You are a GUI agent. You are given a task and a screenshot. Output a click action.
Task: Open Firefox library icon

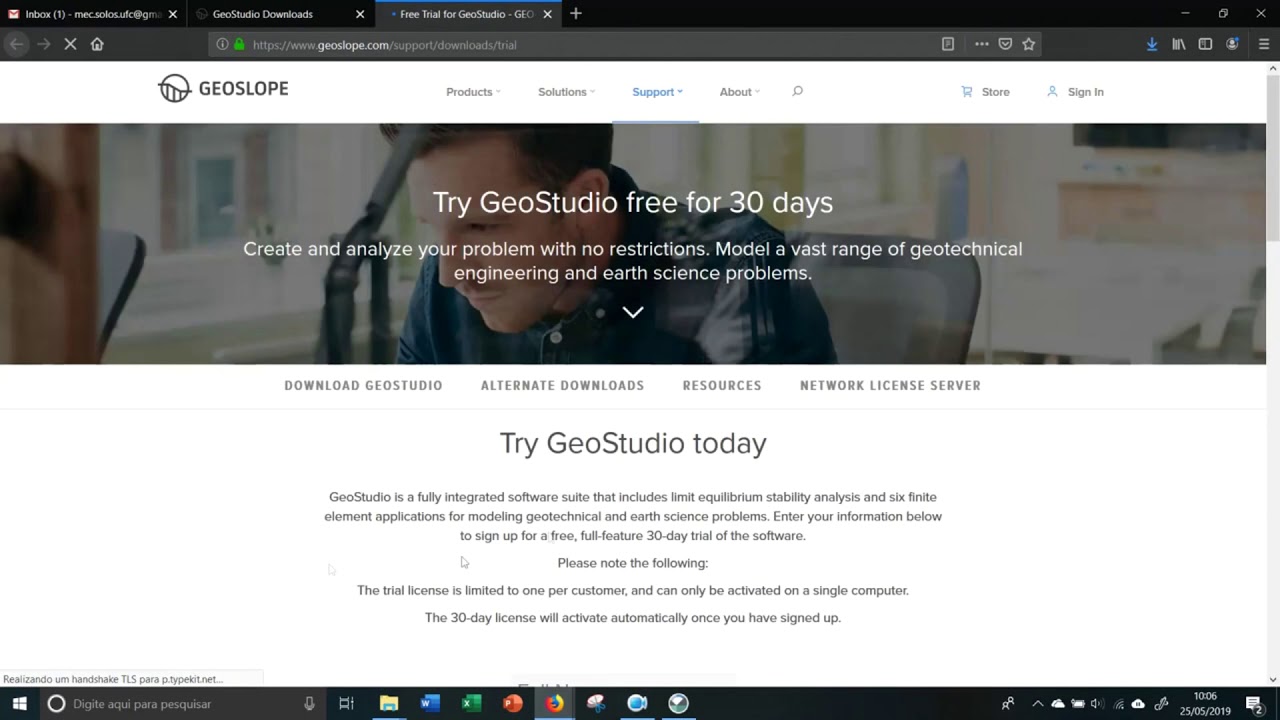click(1179, 44)
